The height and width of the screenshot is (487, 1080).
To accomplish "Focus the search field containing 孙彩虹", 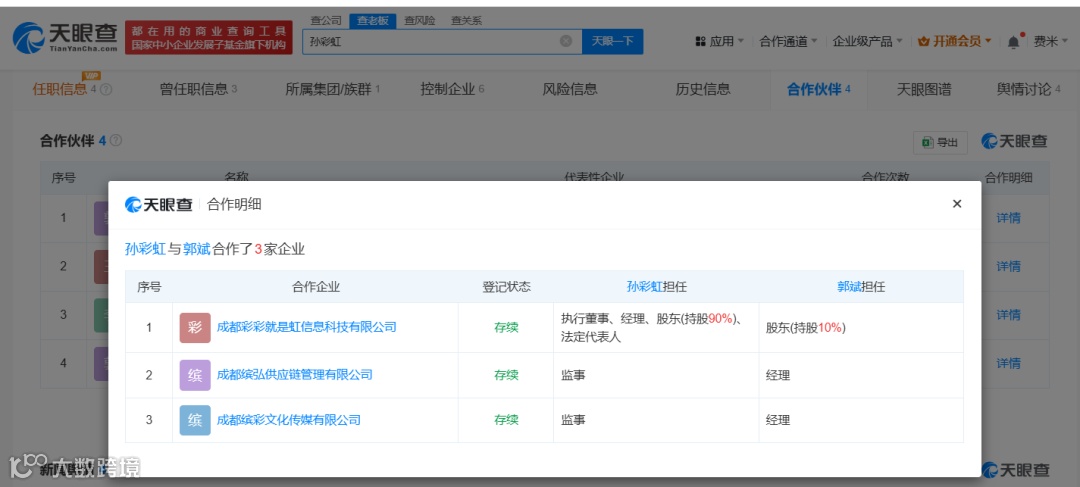I will tap(442, 41).
